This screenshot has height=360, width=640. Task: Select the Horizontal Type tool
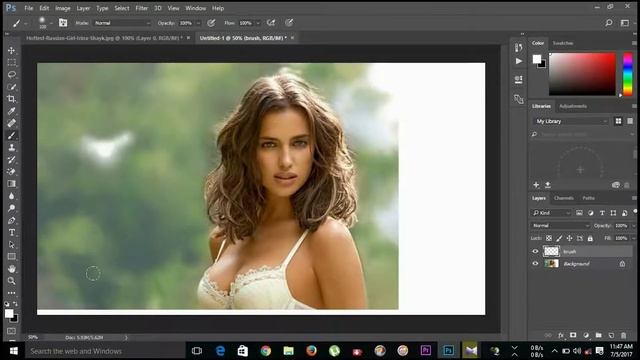[11, 233]
